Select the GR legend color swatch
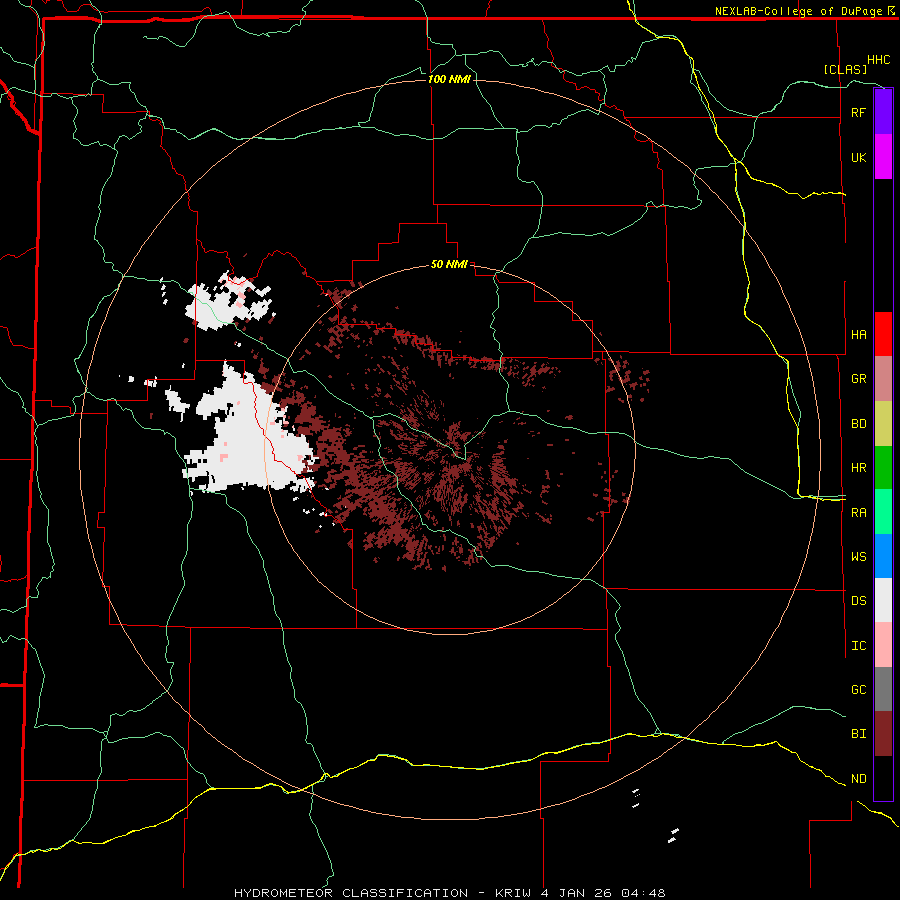 [x=883, y=379]
